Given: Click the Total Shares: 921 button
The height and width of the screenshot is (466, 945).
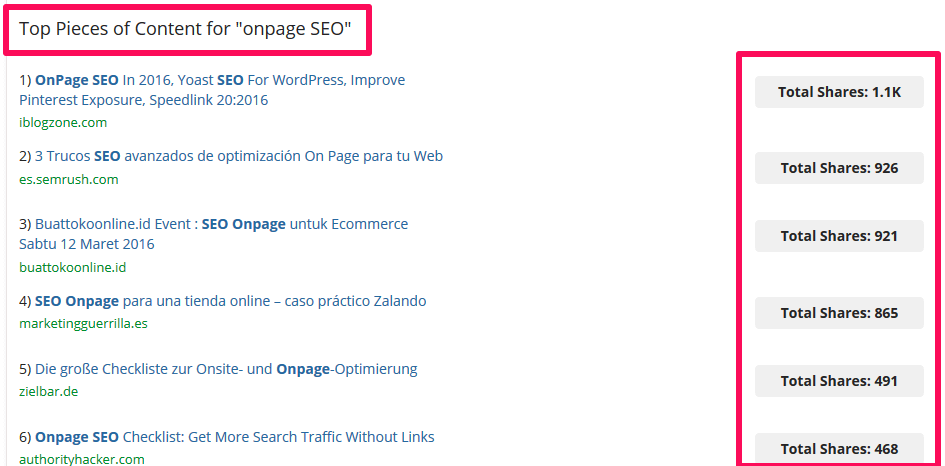Looking at the screenshot, I should click(x=839, y=236).
